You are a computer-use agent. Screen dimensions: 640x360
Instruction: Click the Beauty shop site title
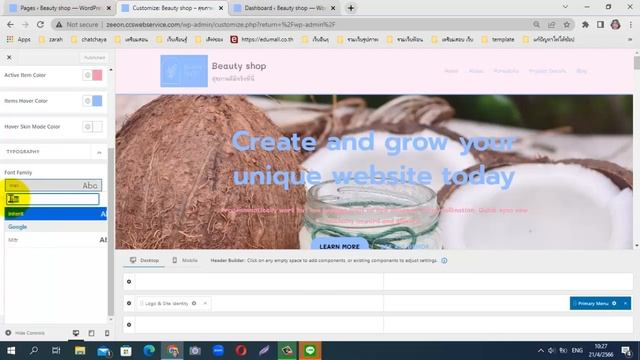point(239,66)
